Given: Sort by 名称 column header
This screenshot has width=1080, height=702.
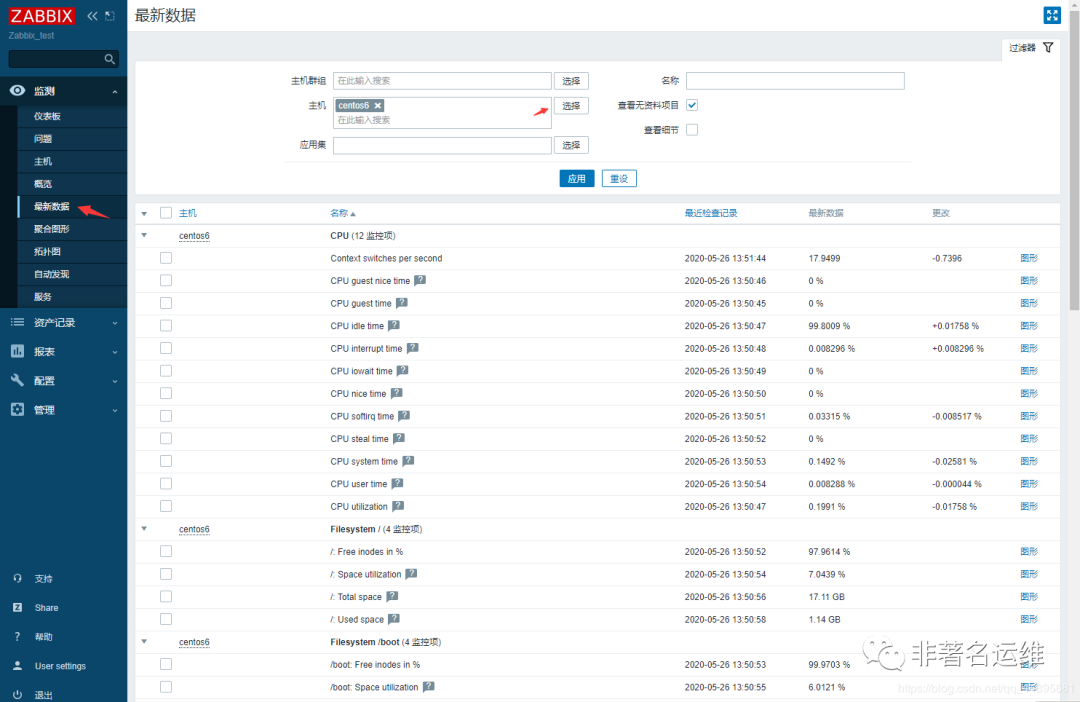Looking at the screenshot, I should 342,213.
